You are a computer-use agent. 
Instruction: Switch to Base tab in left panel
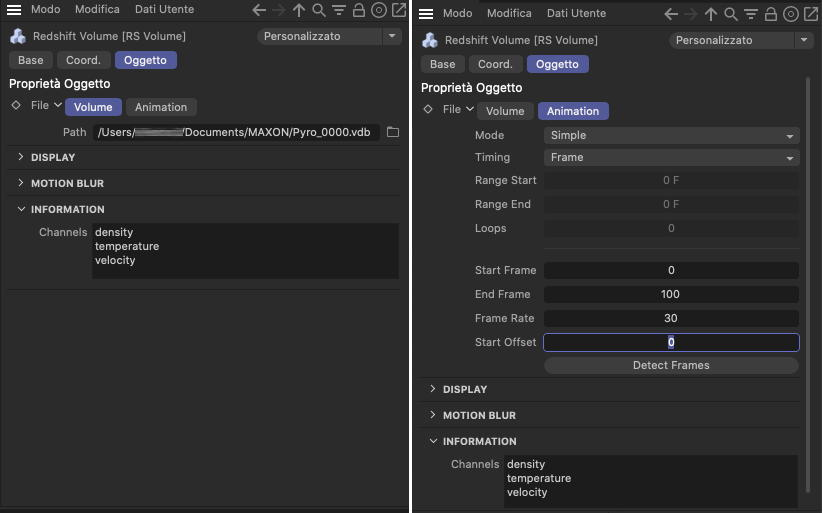coord(30,60)
